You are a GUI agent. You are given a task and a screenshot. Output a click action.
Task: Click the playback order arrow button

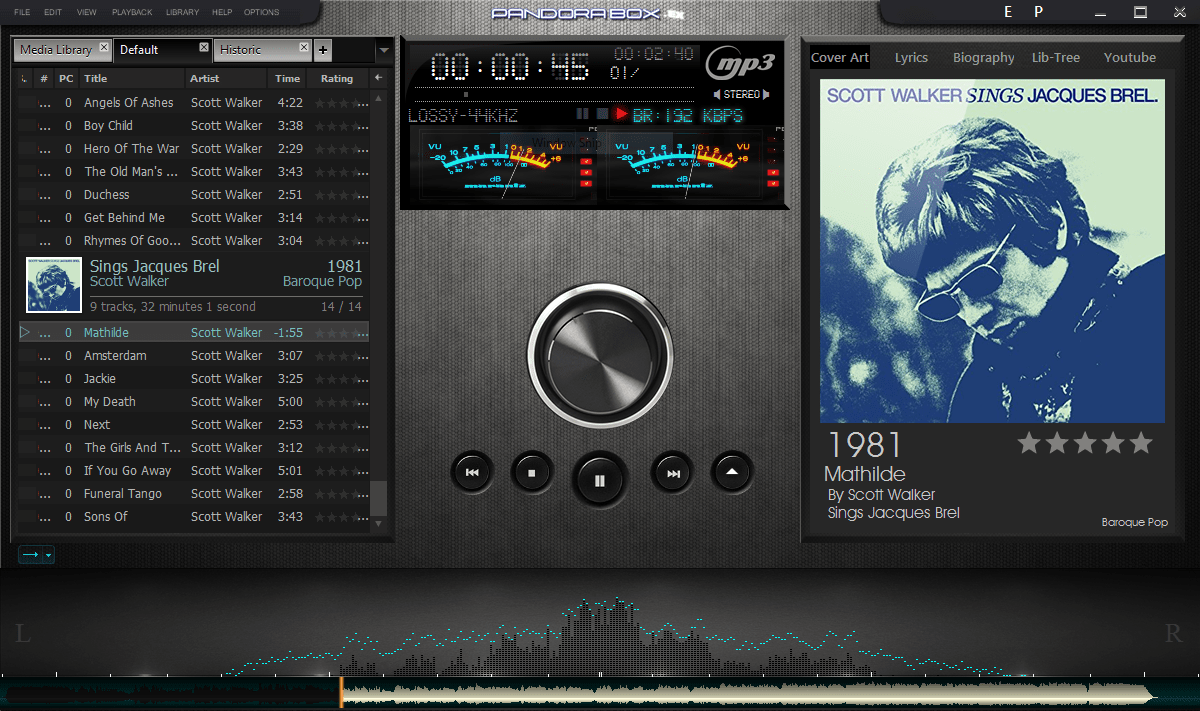(30, 554)
